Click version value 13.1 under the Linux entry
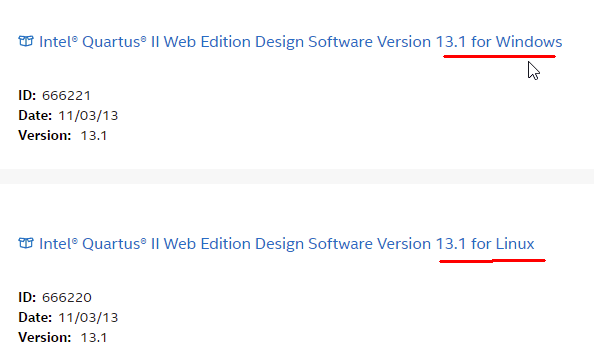Screen dimensions: 594x361 (x=94, y=338)
